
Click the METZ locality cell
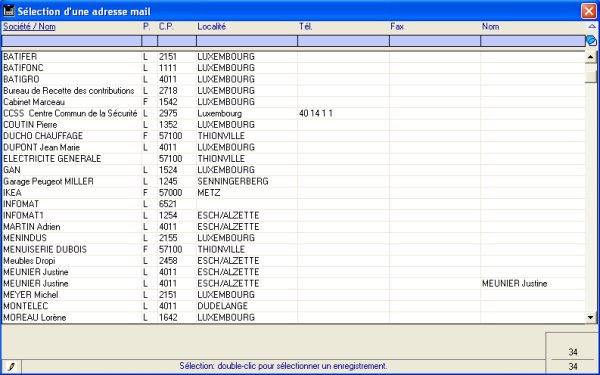coord(209,193)
